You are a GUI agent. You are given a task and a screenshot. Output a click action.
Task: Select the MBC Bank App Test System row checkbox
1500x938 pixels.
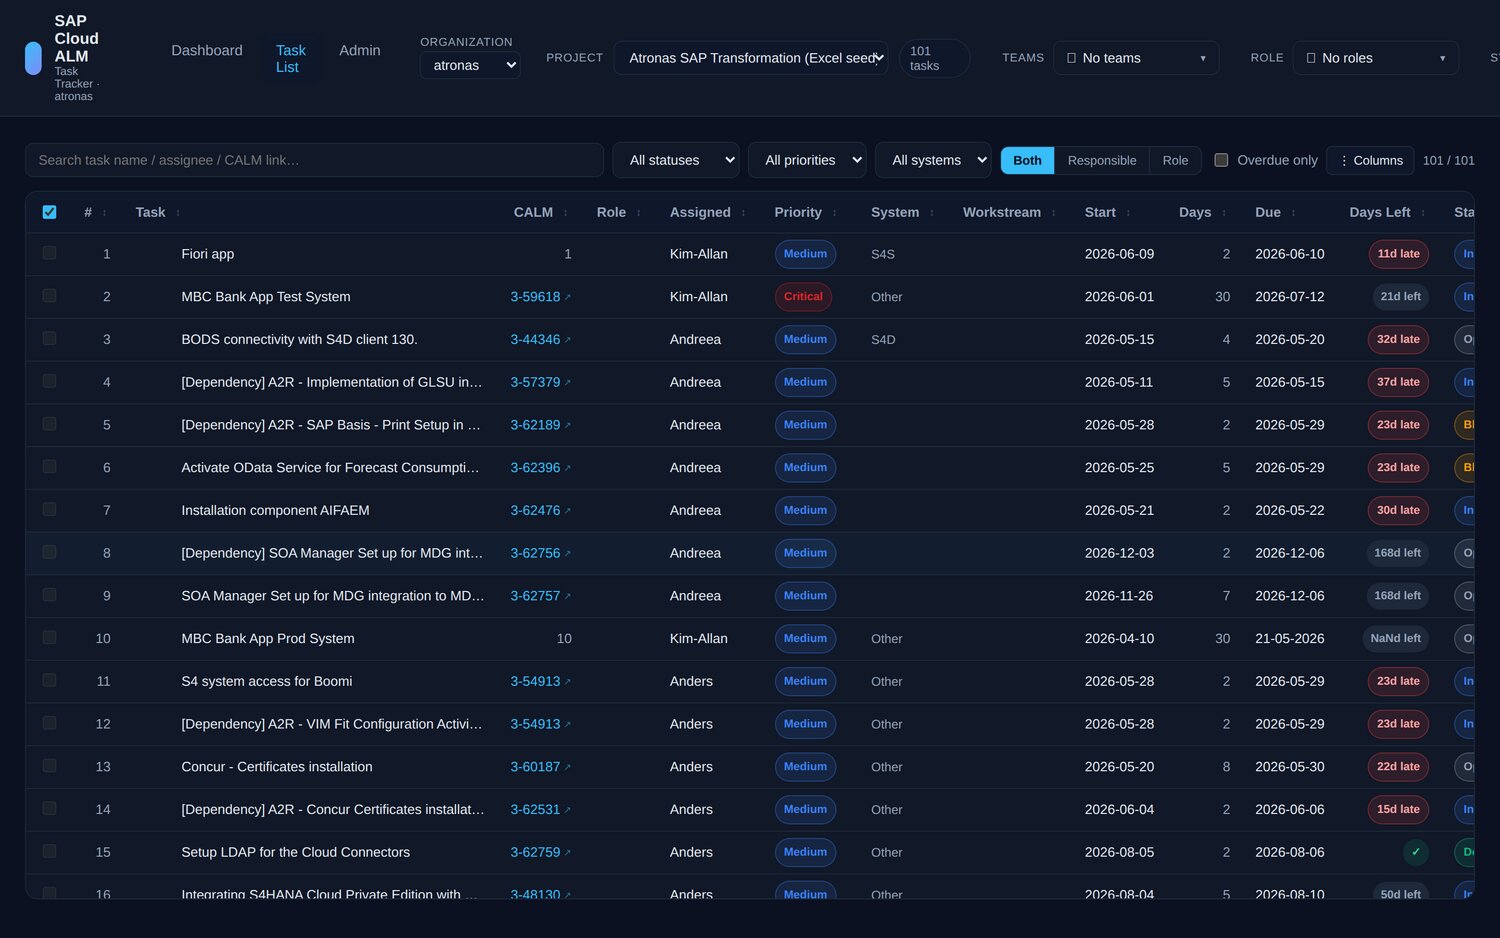click(x=49, y=296)
